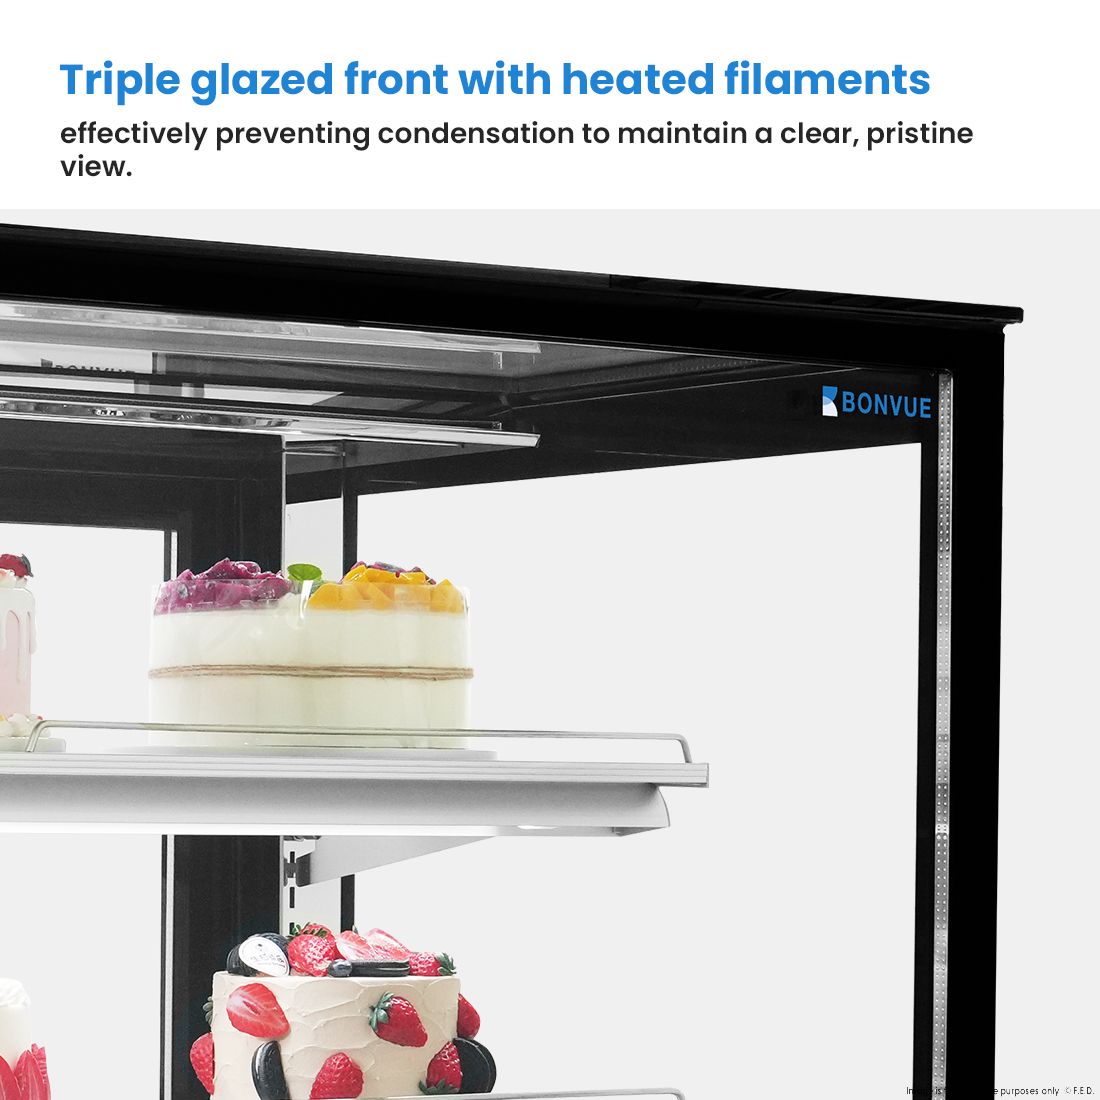The width and height of the screenshot is (1100, 1100).
Task: Click the round white label on the strawberry cake
Action: [x=263, y=955]
